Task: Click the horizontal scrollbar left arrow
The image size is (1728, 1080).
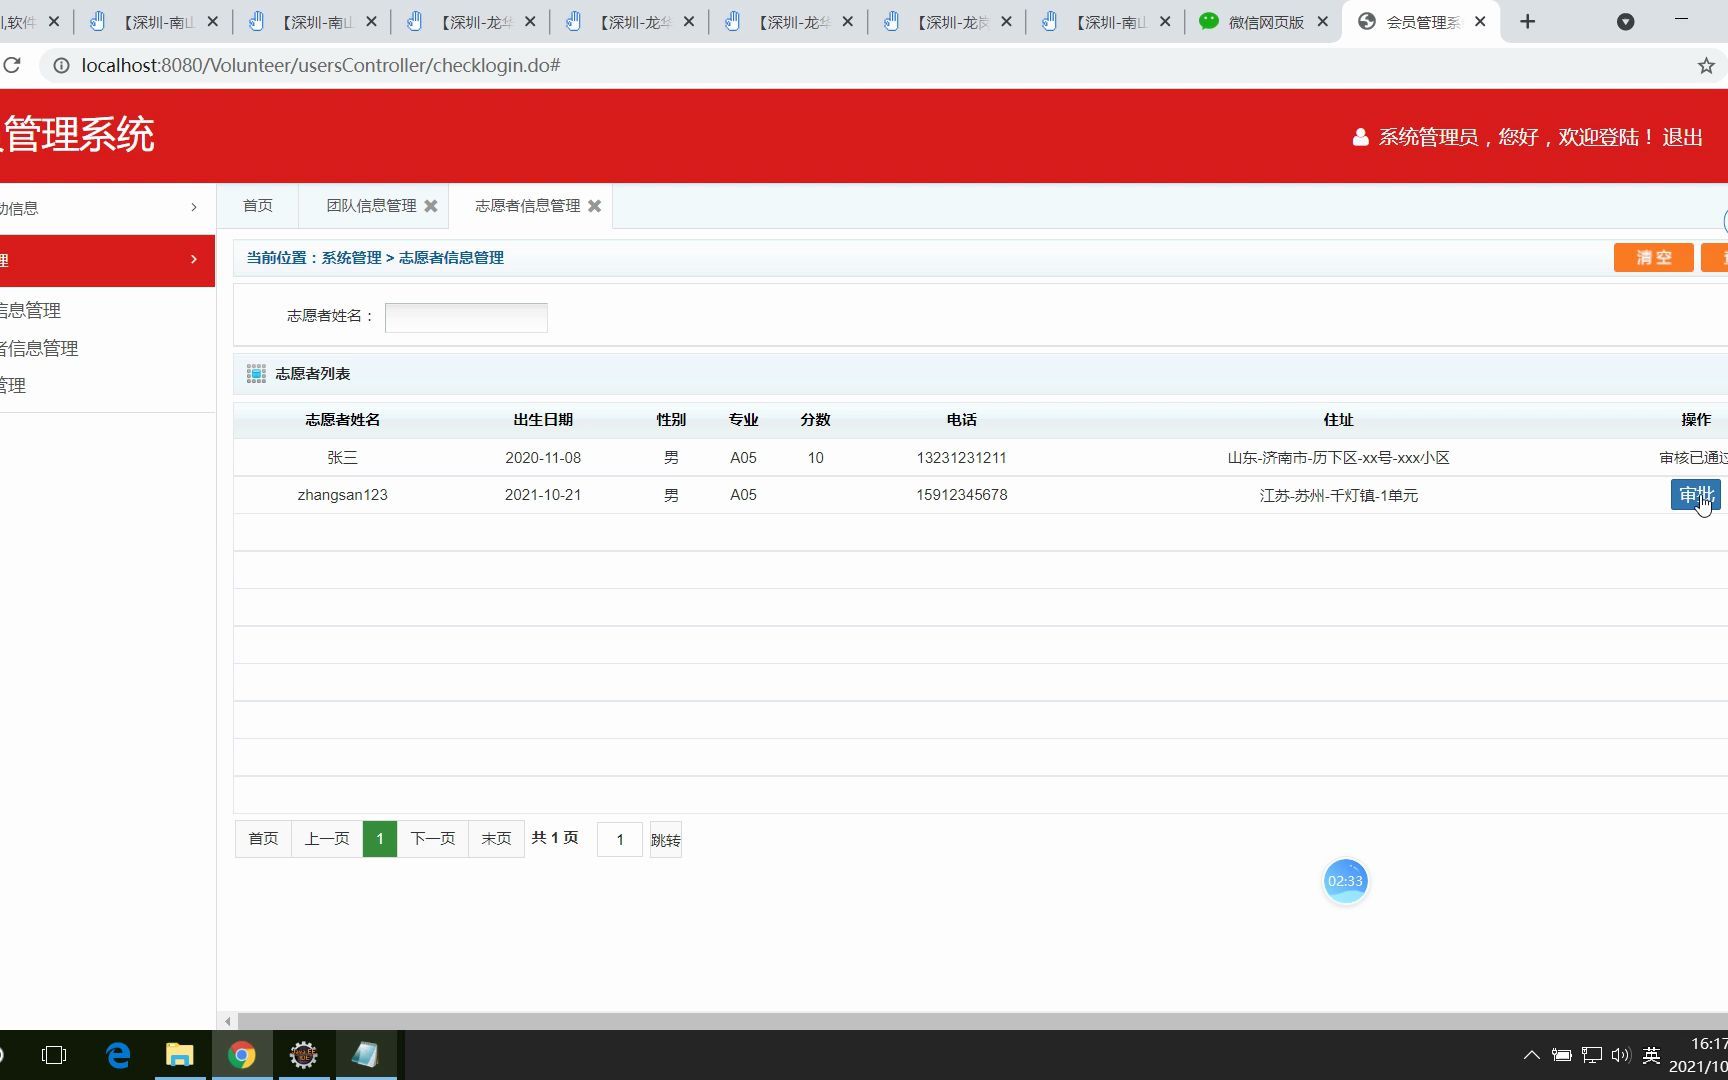Action: coord(228,1021)
